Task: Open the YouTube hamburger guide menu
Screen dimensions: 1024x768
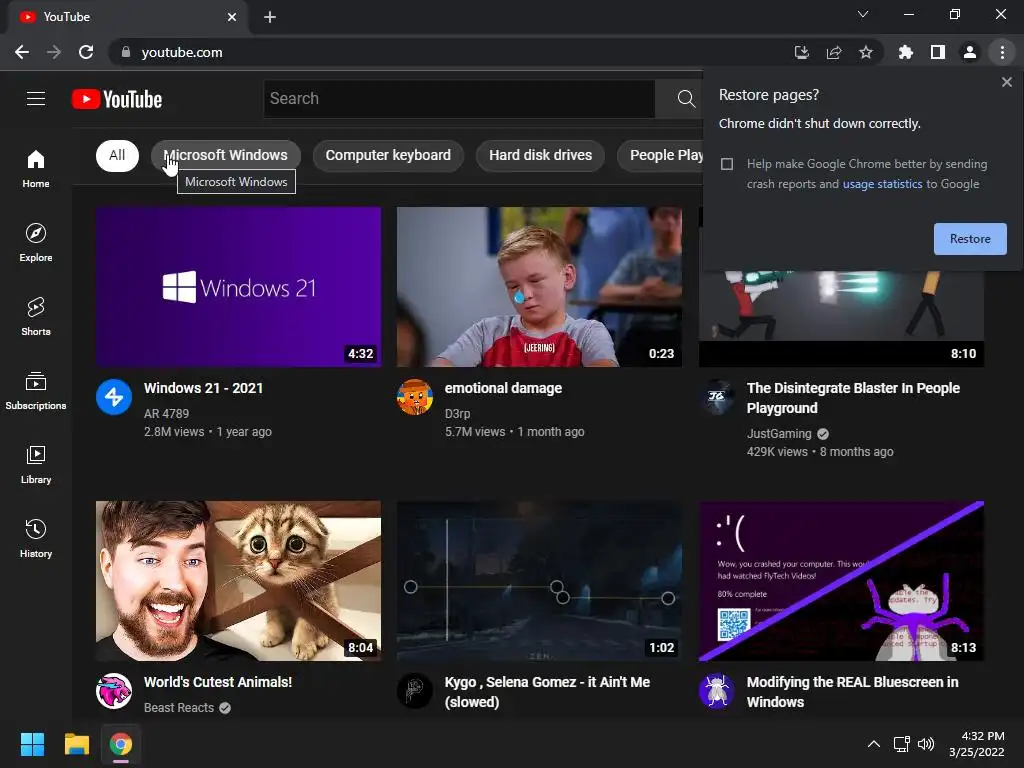Action: point(36,99)
